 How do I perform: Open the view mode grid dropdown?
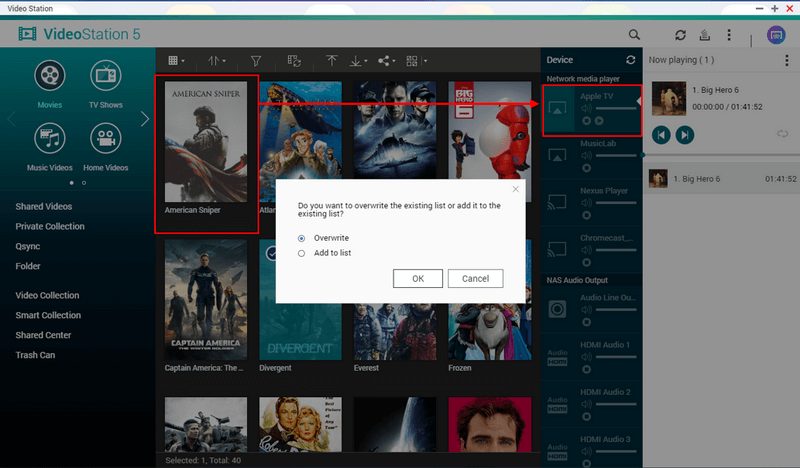[176, 61]
